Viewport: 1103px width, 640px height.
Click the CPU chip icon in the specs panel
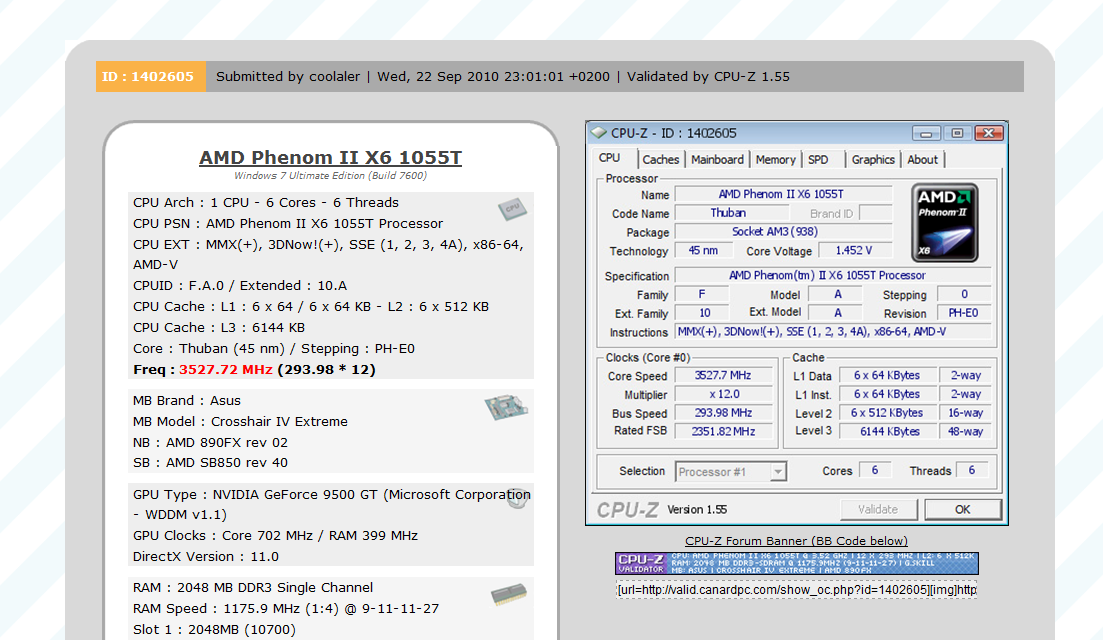511,209
